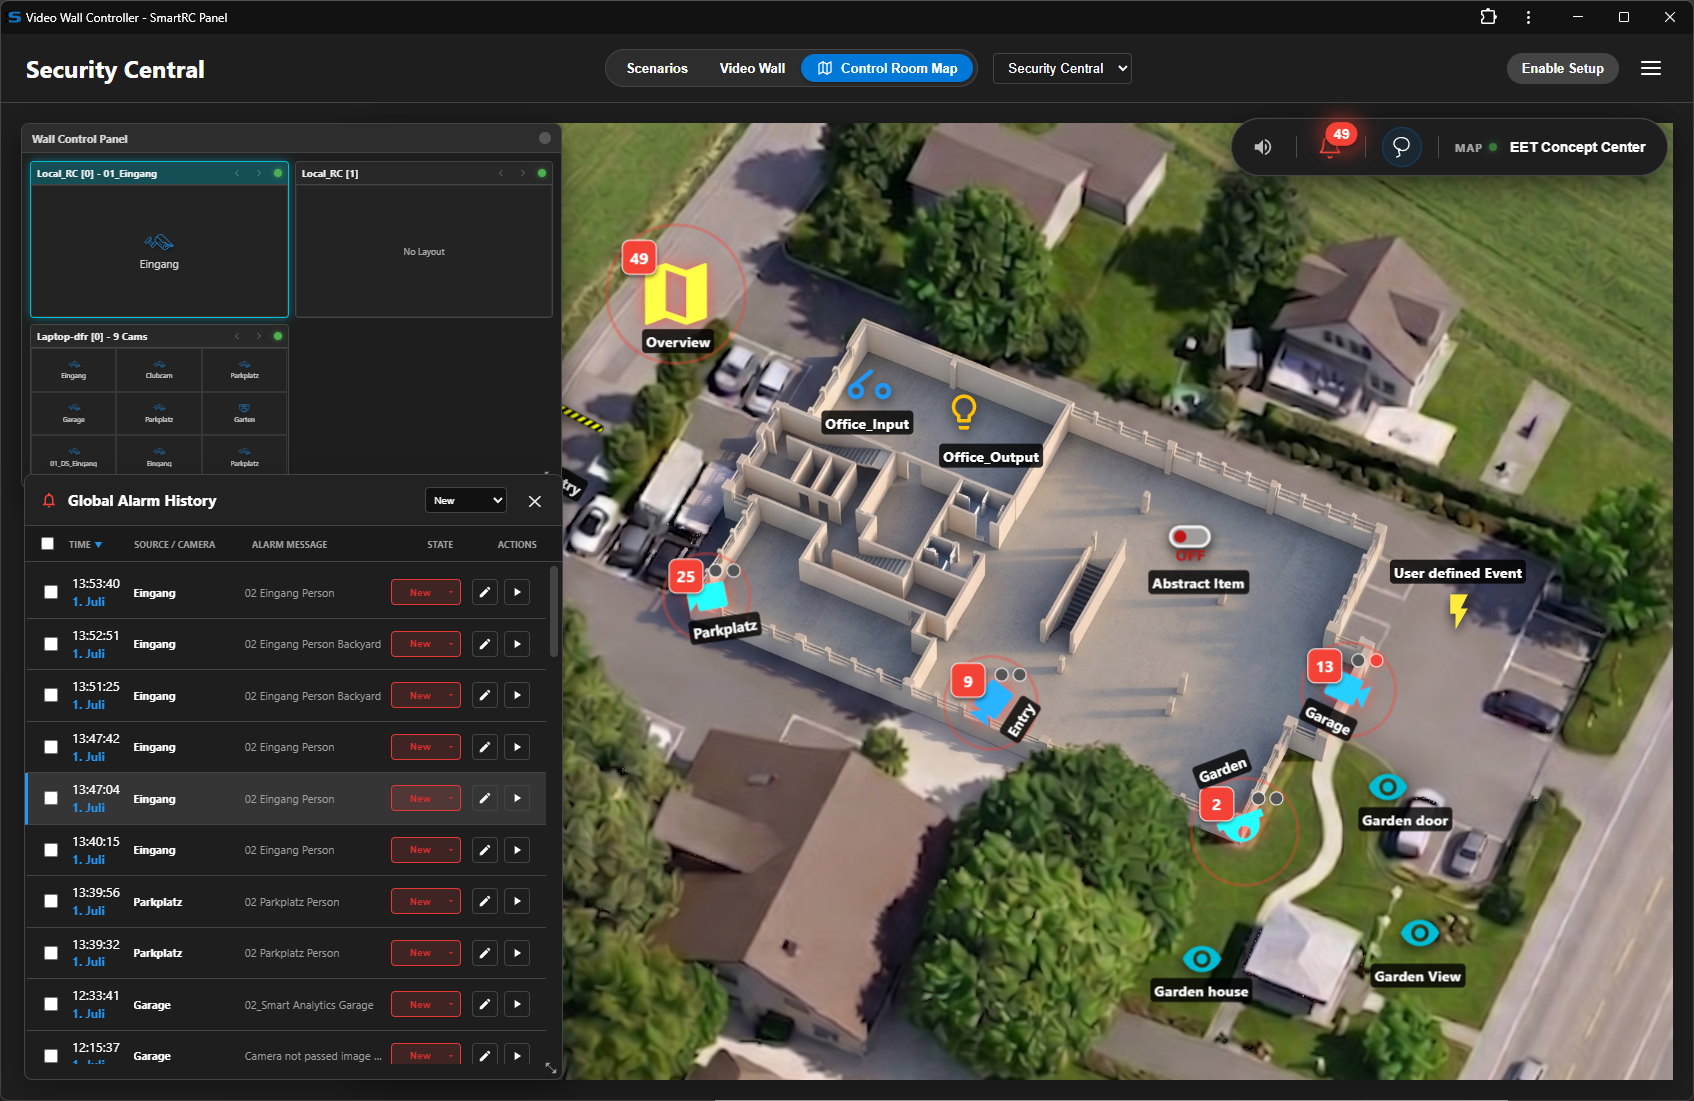The image size is (1694, 1101).
Task: Open the hamburger main menu
Action: coord(1651,68)
